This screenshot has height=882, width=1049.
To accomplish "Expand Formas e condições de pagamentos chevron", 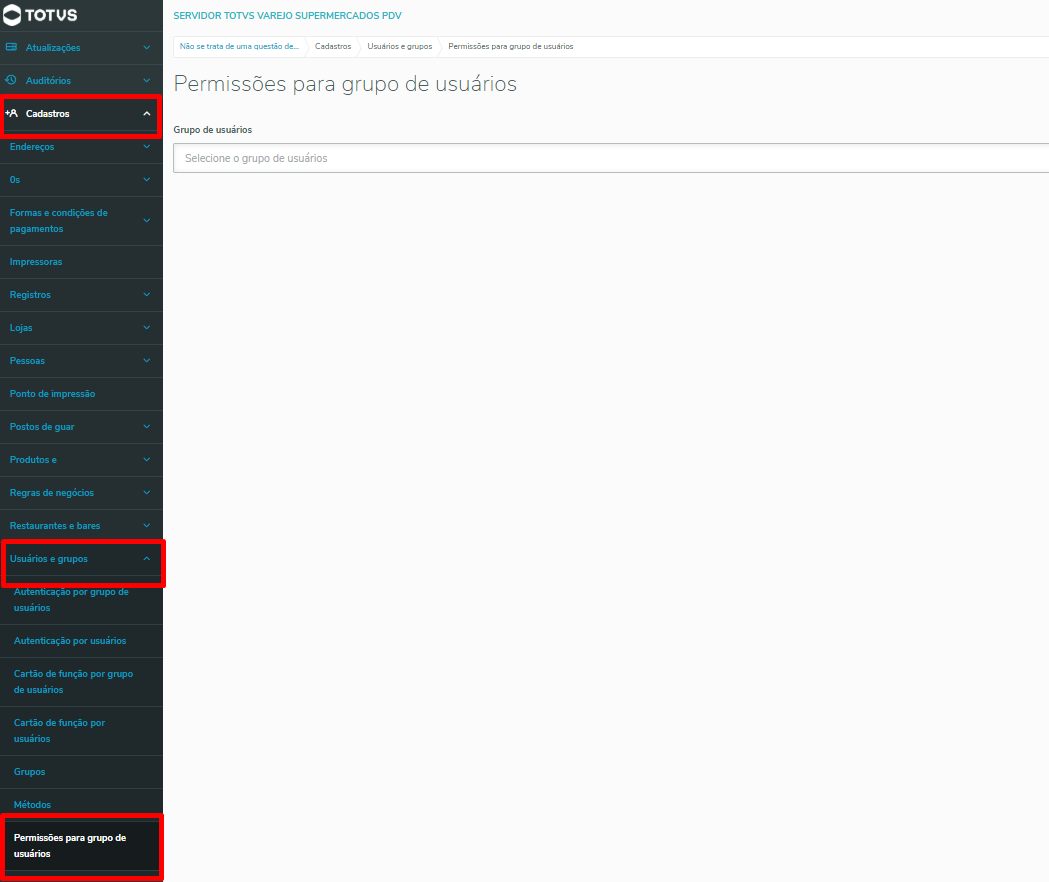I will (x=147, y=220).
